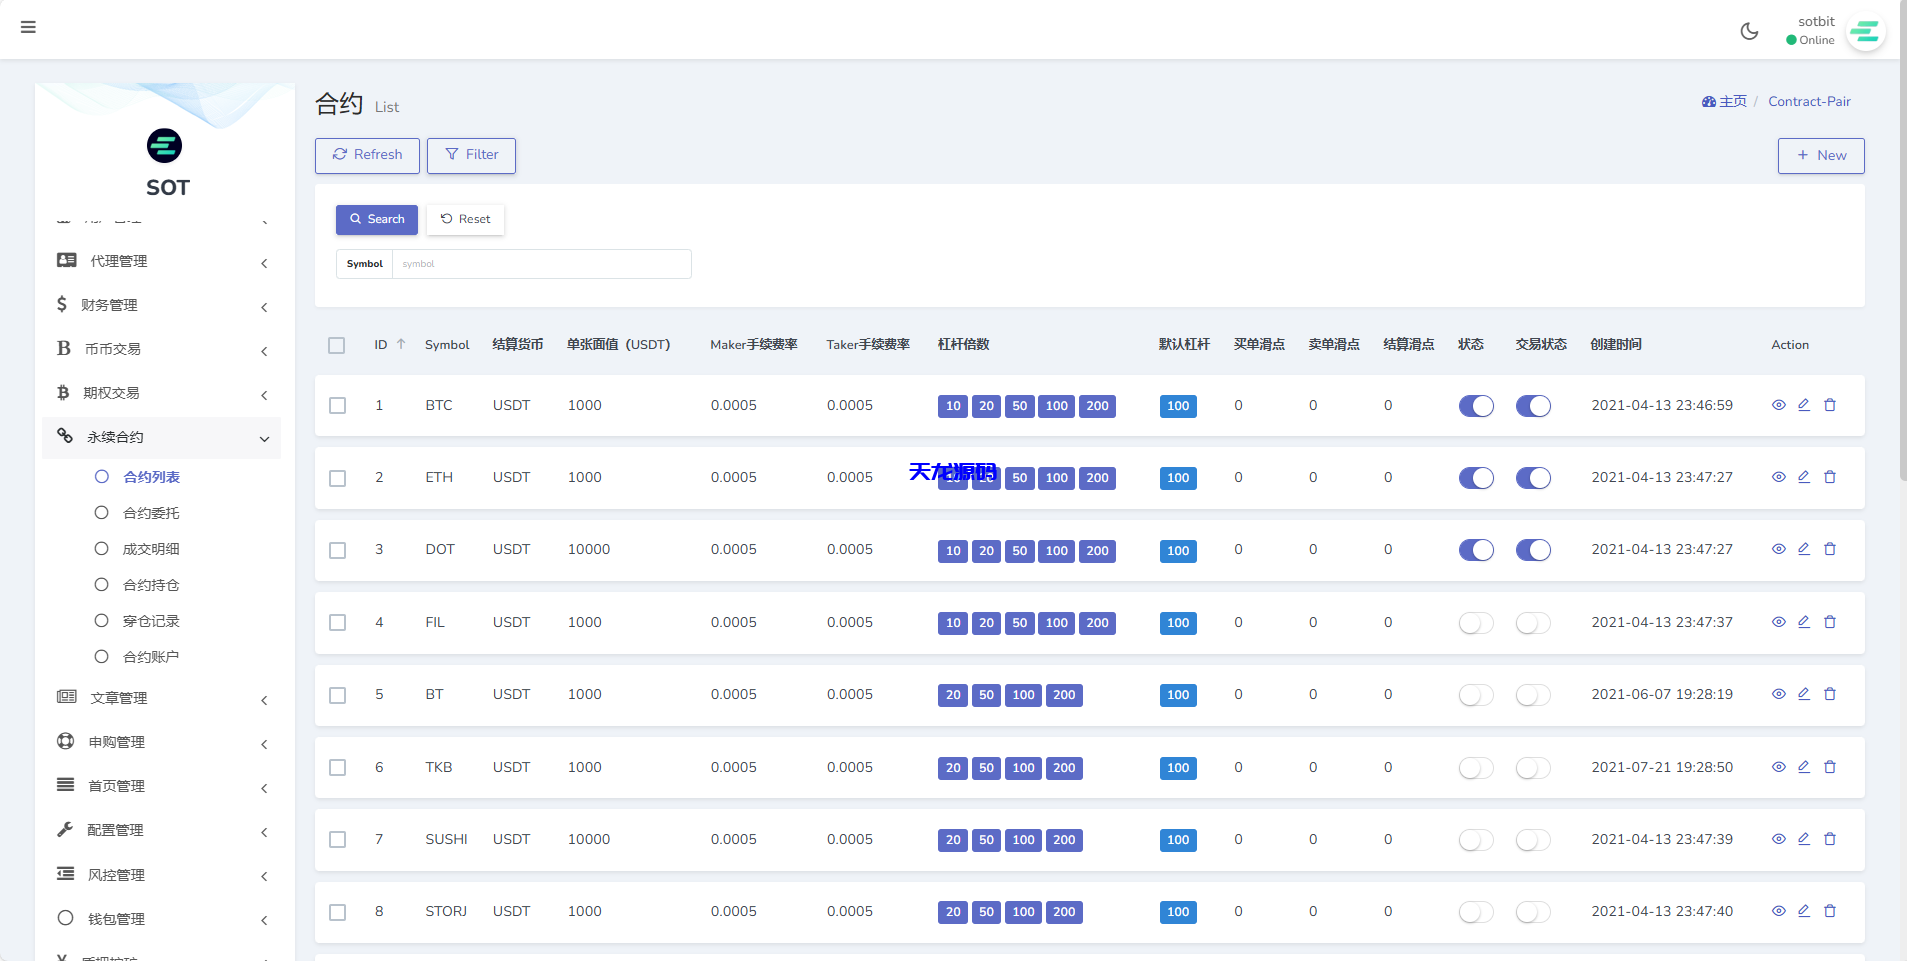Expand the 代理管理 sidebar menu
1907x961 pixels.
(x=161, y=261)
